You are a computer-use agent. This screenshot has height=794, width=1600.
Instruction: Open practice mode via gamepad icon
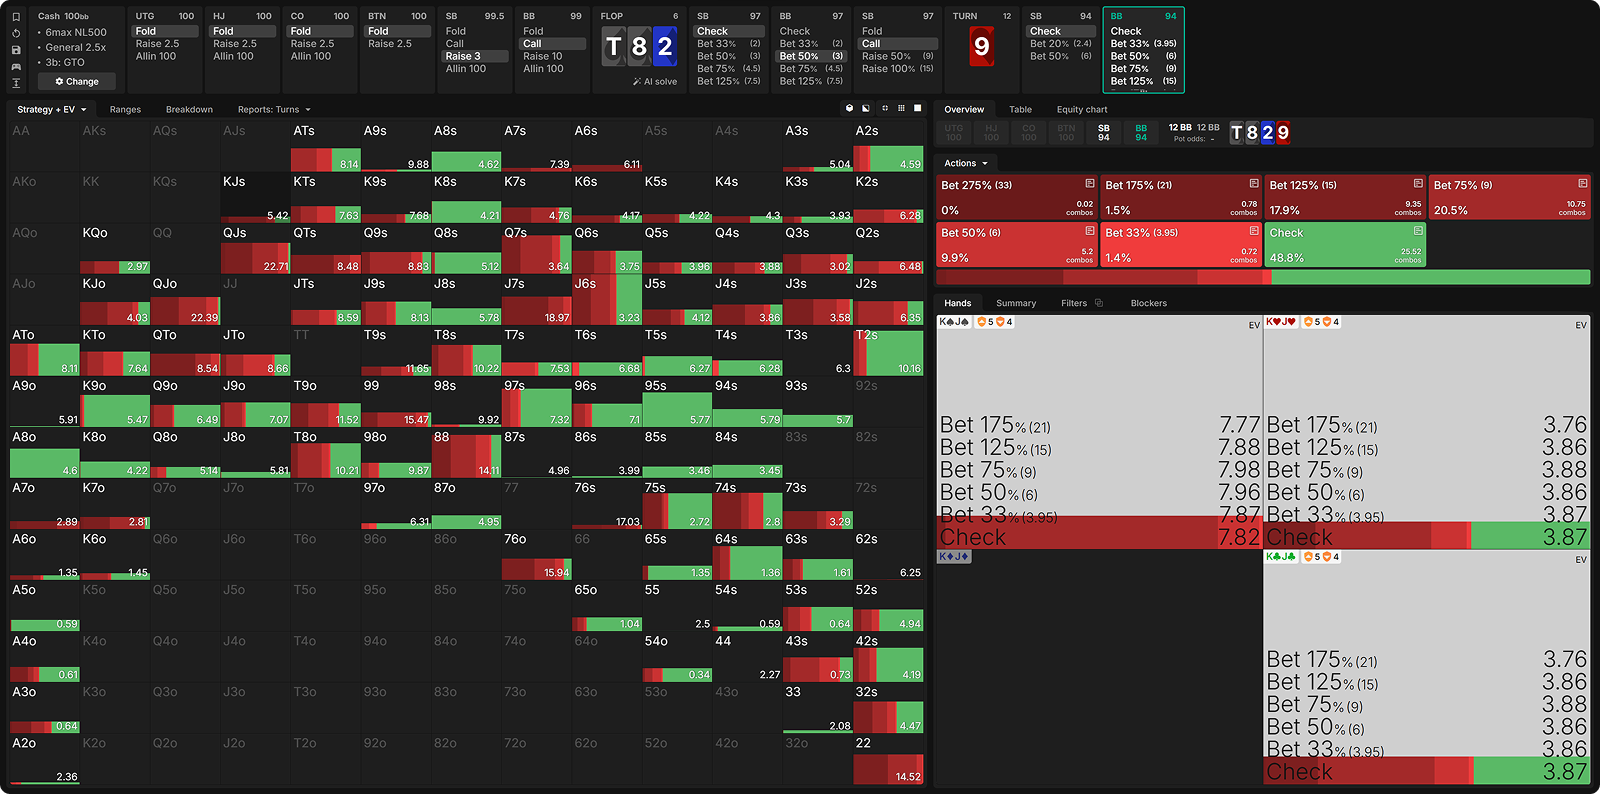[16, 66]
